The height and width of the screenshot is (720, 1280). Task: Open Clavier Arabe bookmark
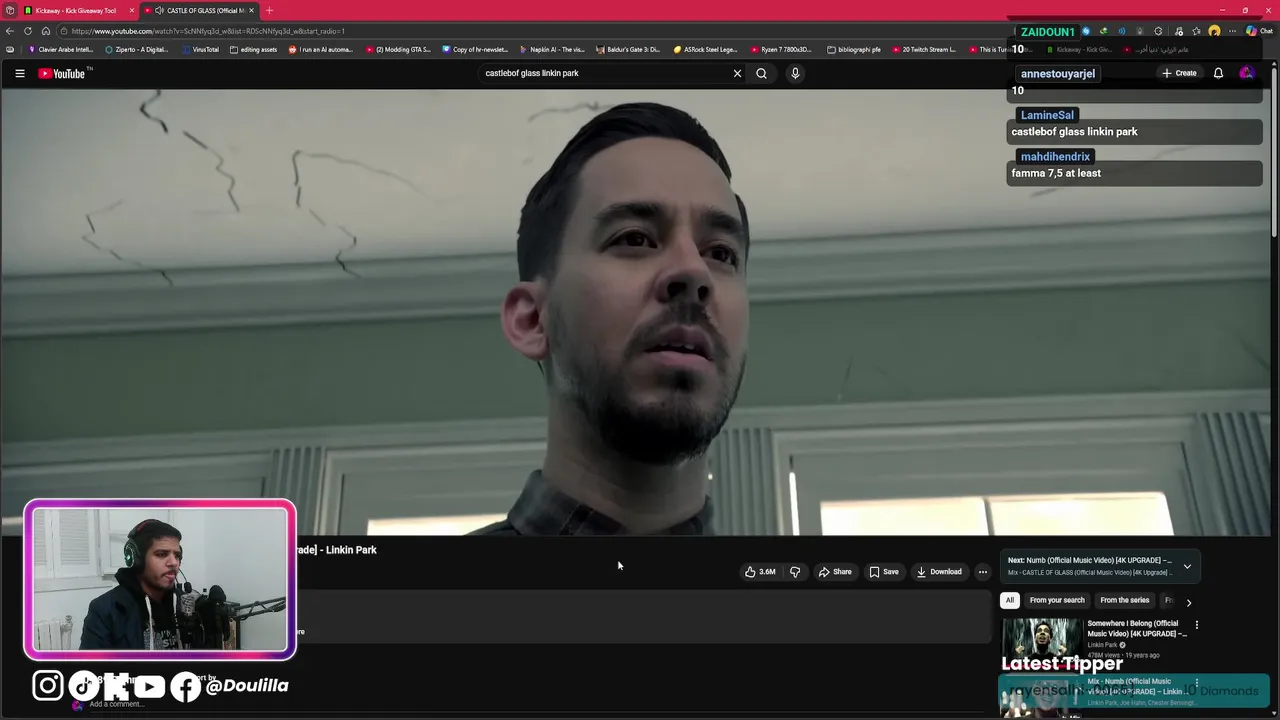click(60, 49)
